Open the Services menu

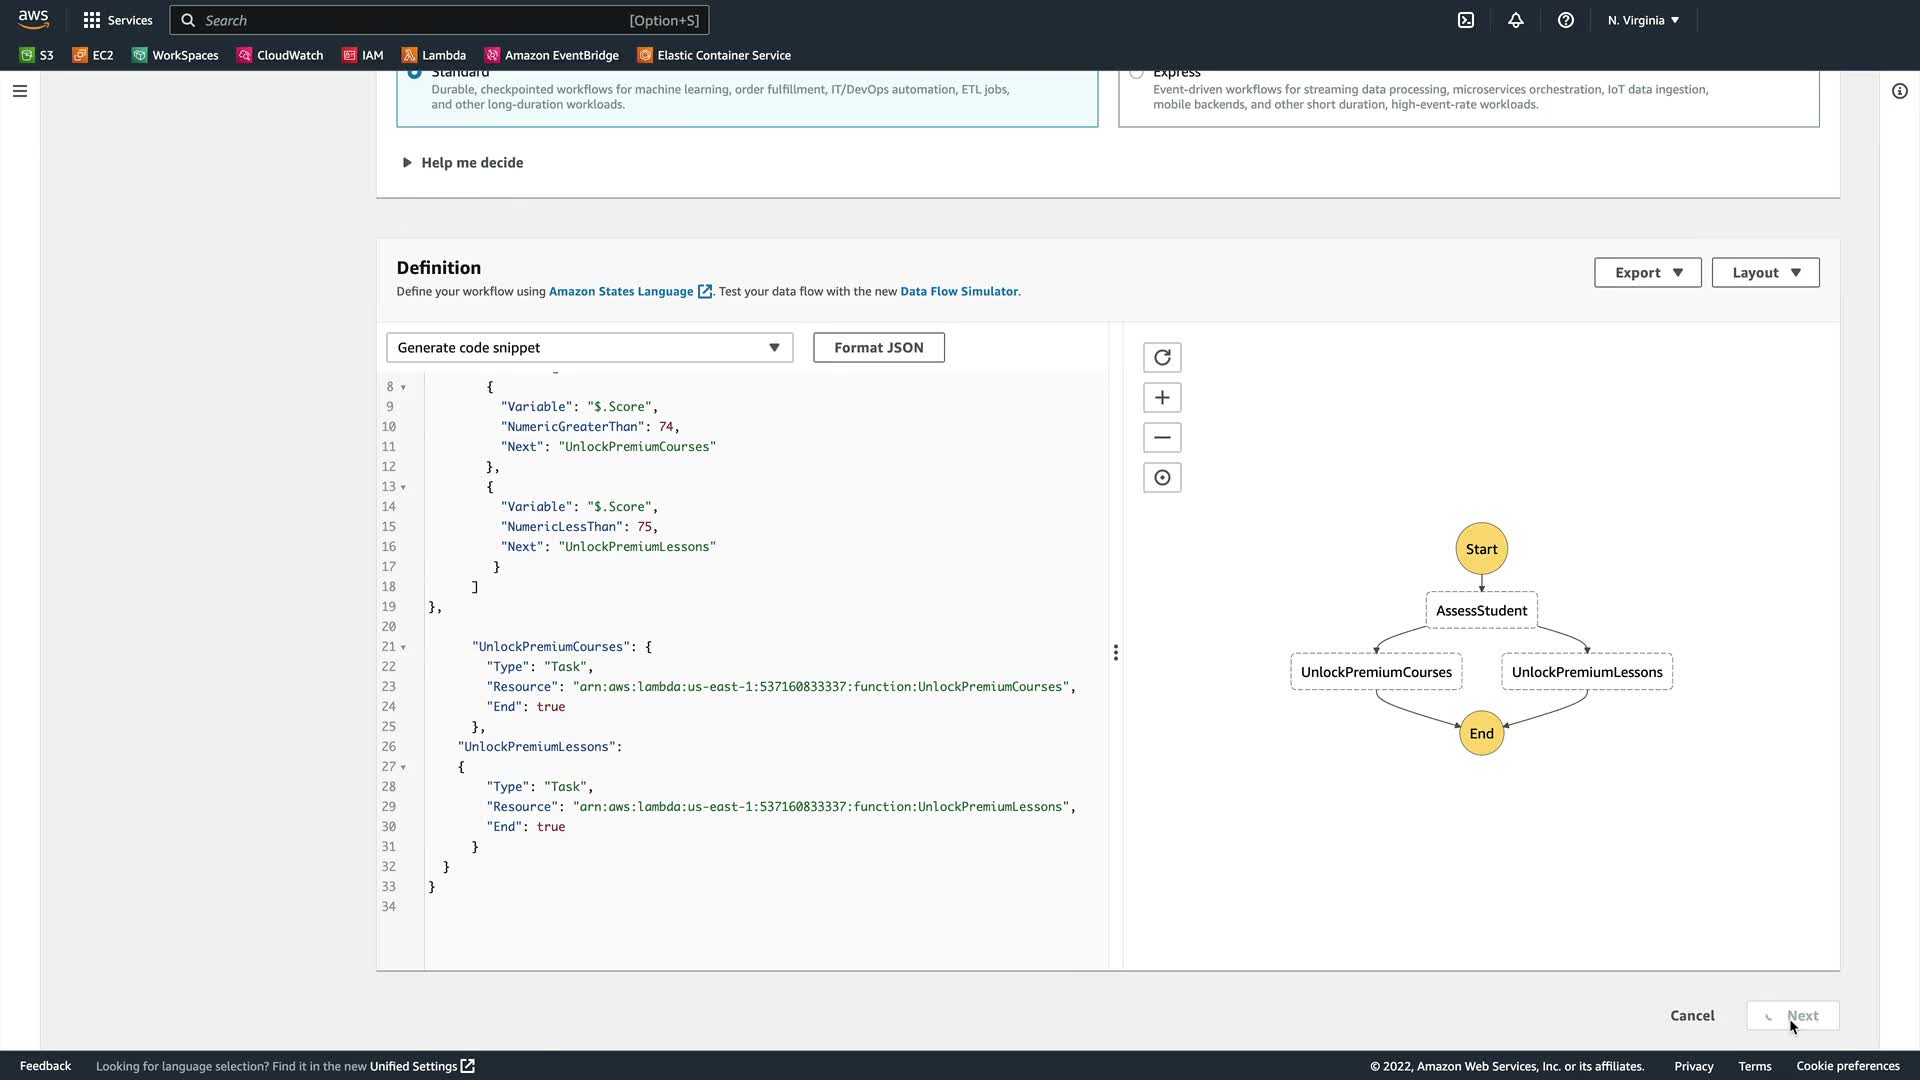pos(118,20)
